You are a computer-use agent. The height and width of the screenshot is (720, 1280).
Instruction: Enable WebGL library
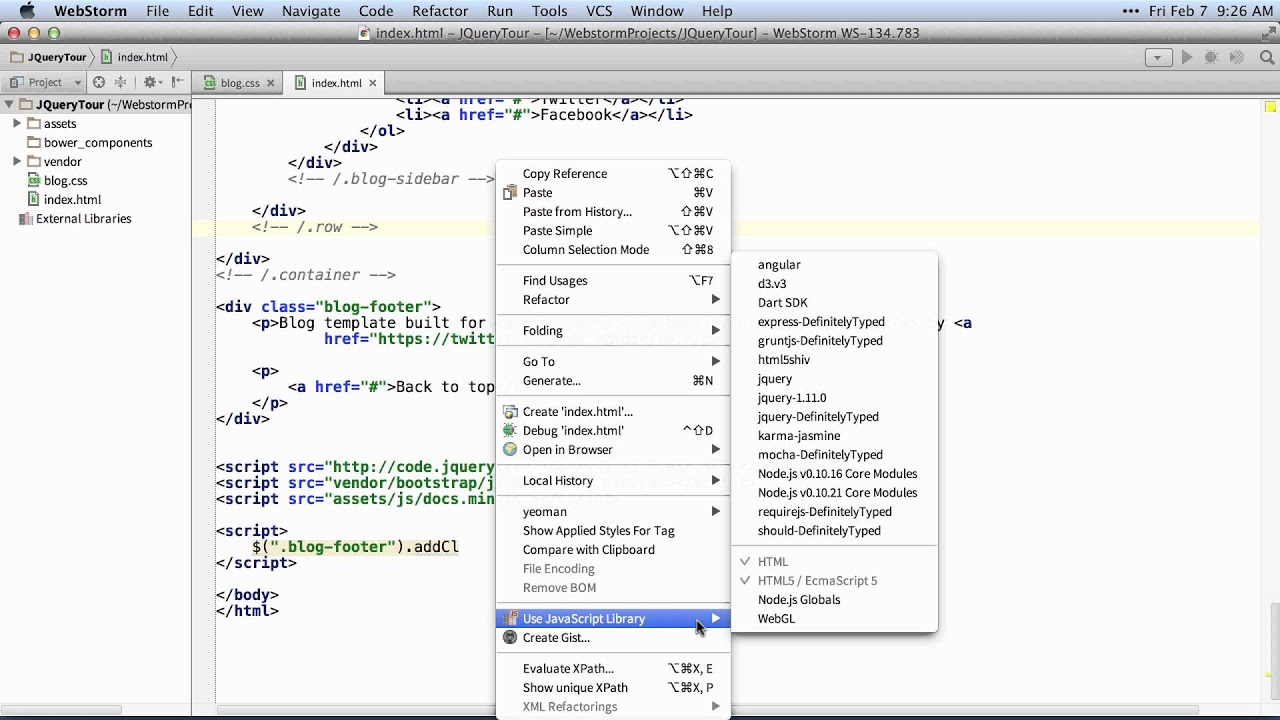coord(776,618)
